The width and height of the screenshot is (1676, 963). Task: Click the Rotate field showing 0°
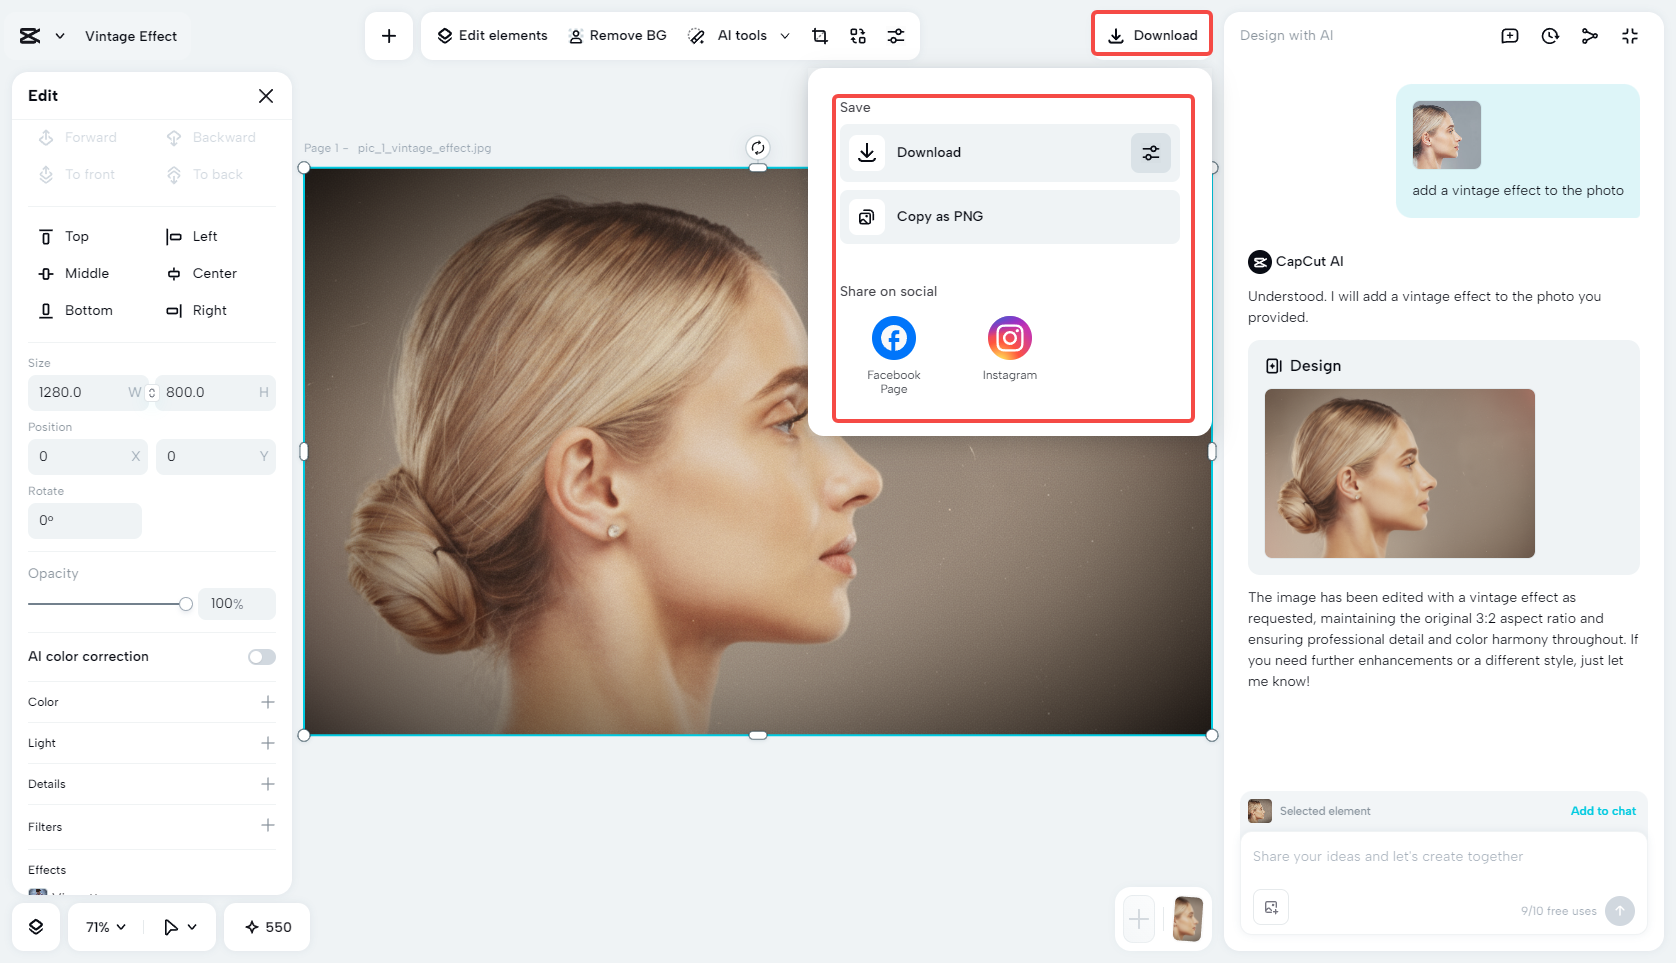click(x=85, y=521)
